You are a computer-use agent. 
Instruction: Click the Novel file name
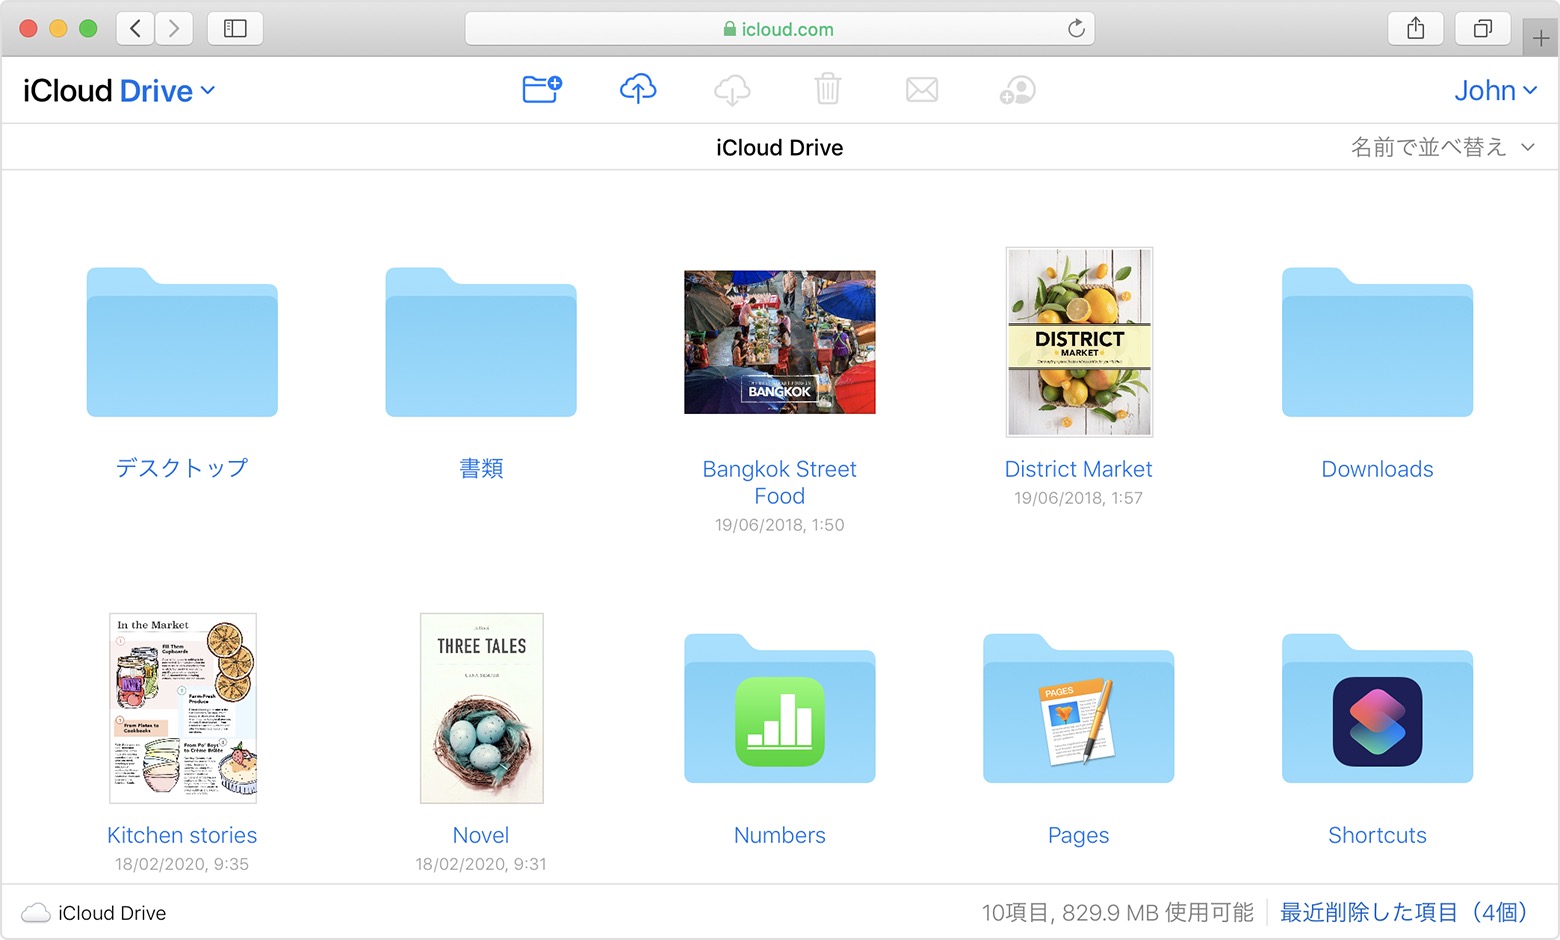pos(481,835)
